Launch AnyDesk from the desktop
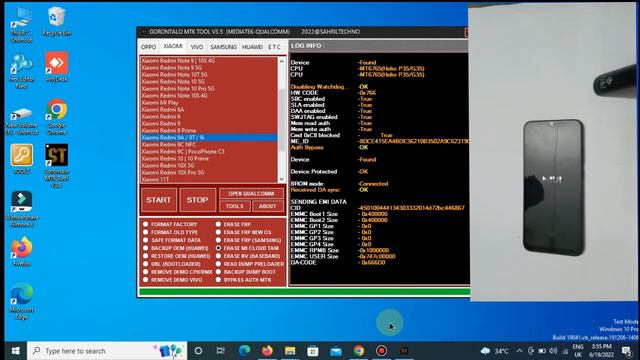 click(57, 67)
